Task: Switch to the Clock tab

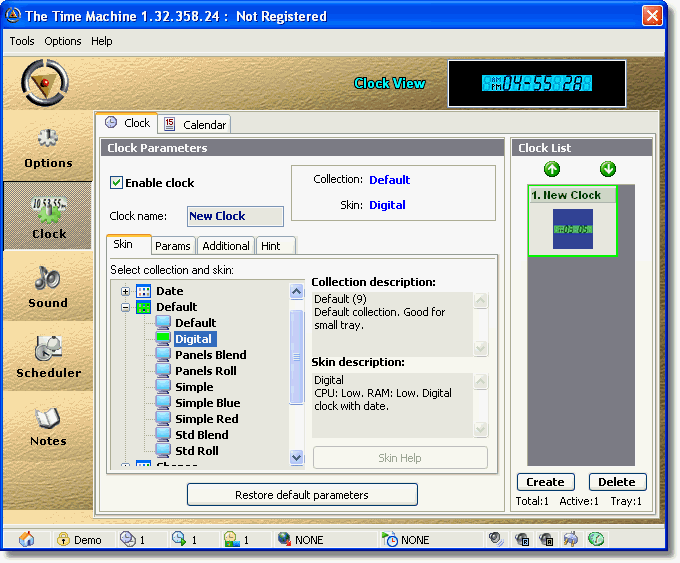Action: (127, 123)
